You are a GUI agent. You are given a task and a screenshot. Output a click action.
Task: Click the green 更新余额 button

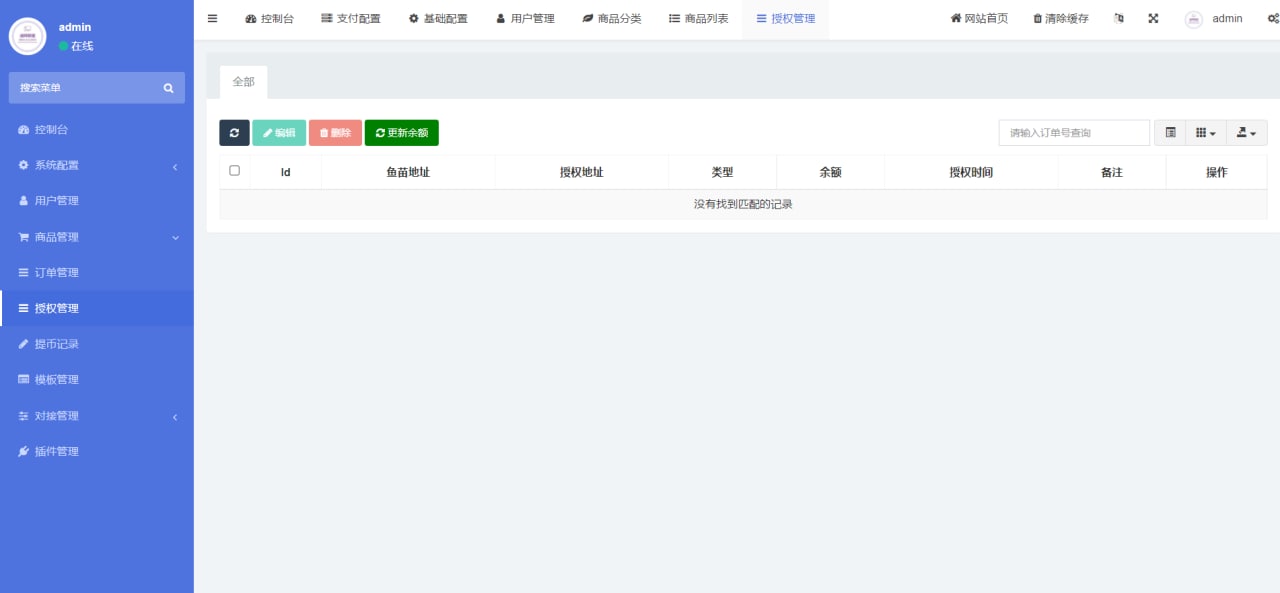pos(401,132)
